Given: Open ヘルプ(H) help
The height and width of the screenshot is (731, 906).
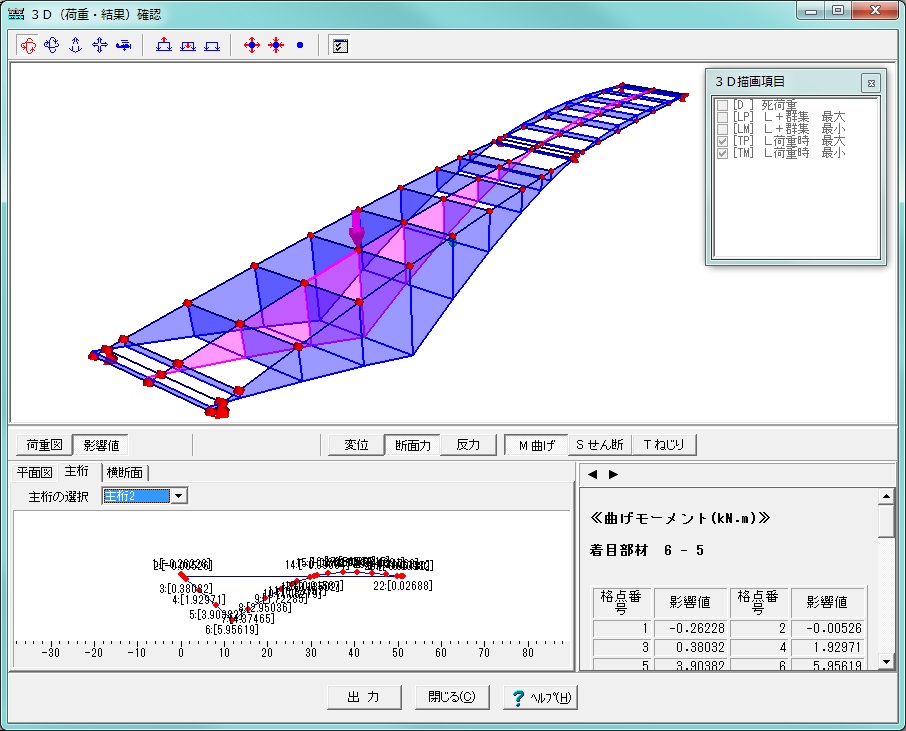Looking at the screenshot, I should point(540,697).
